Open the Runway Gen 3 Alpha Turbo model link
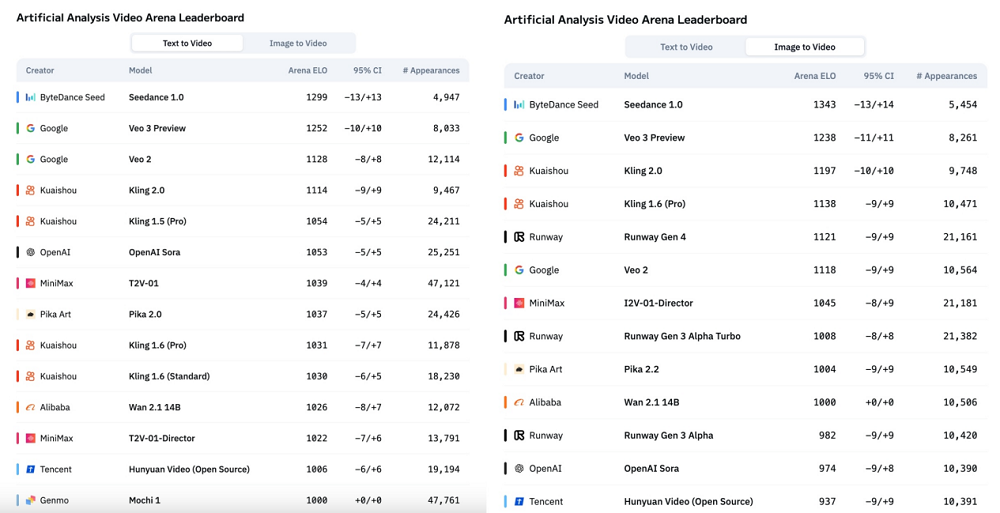 [x=682, y=336]
